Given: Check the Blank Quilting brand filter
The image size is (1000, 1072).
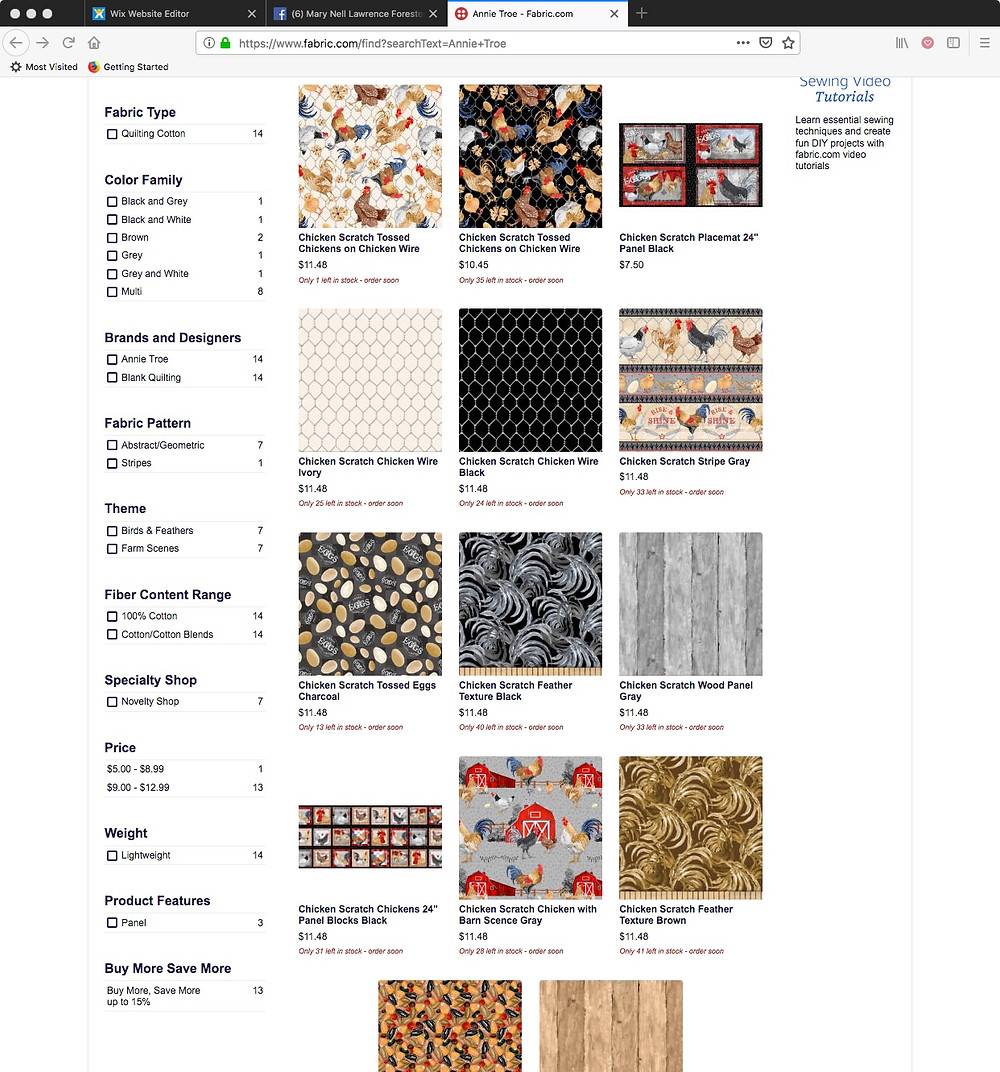Looking at the screenshot, I should (x=112, y=377).
